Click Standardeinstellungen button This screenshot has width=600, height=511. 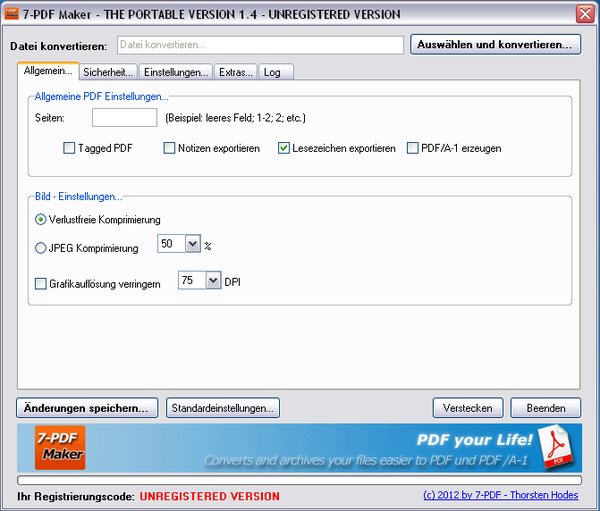223,408
